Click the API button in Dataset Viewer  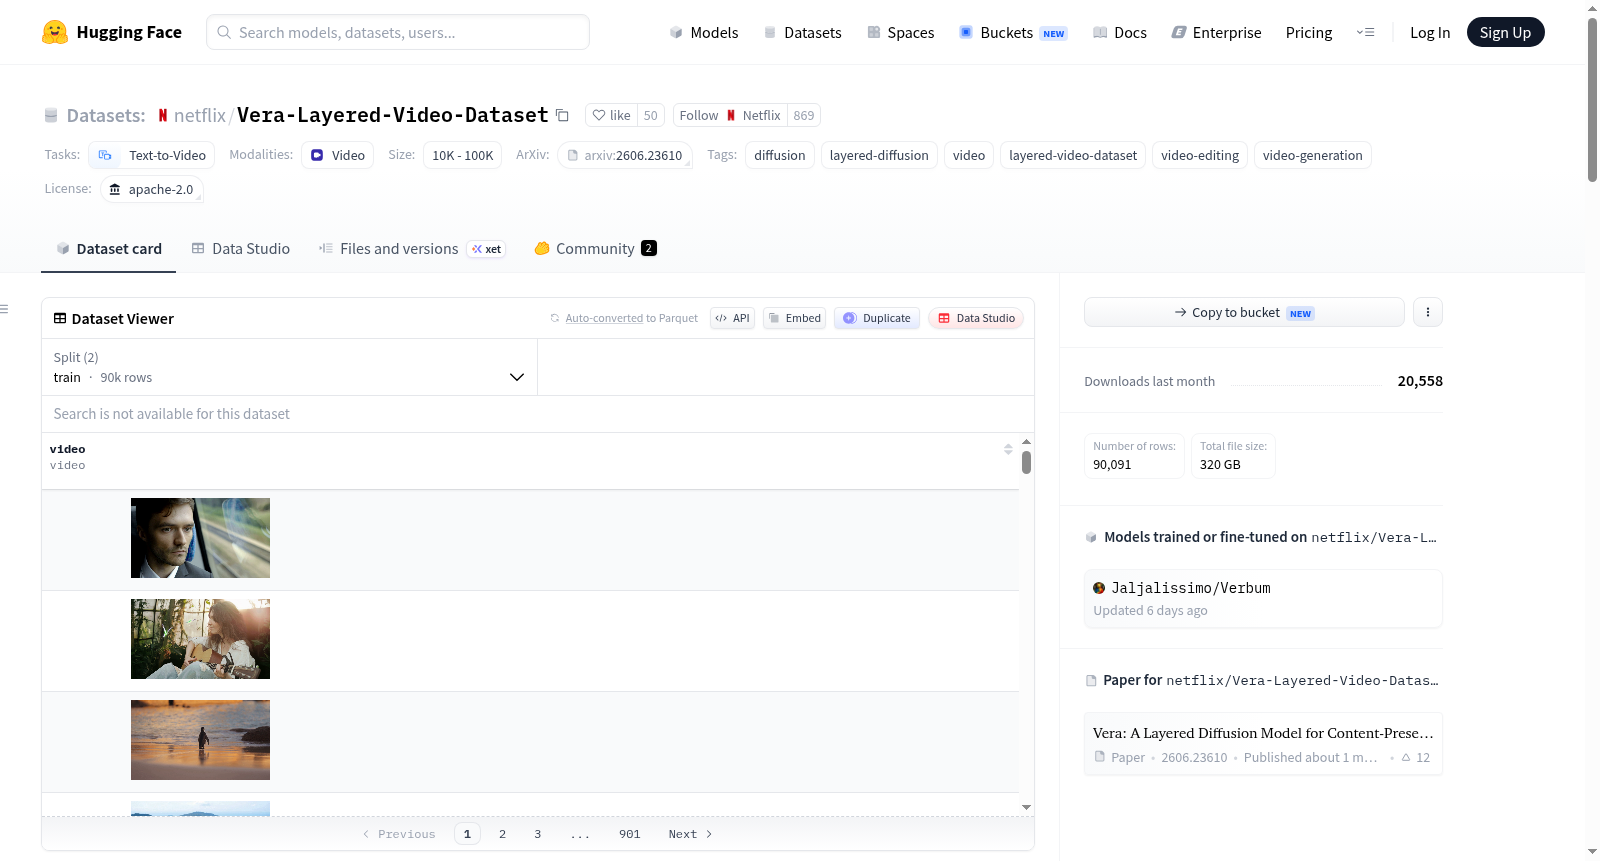click(732, 318)
